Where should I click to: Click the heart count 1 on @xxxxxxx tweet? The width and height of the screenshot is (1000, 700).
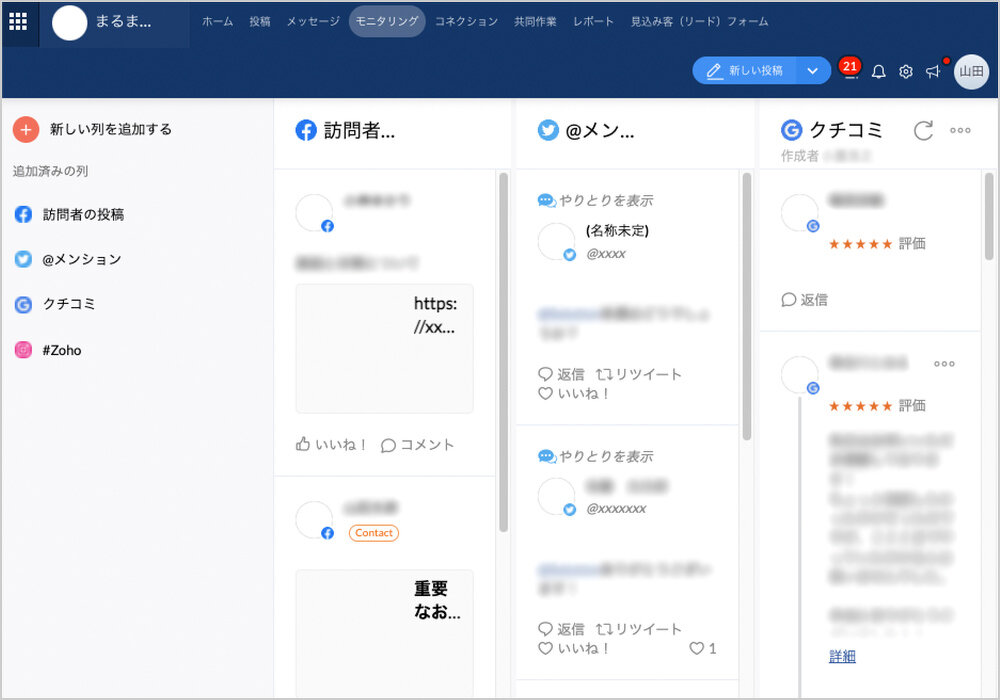(703, 648)
